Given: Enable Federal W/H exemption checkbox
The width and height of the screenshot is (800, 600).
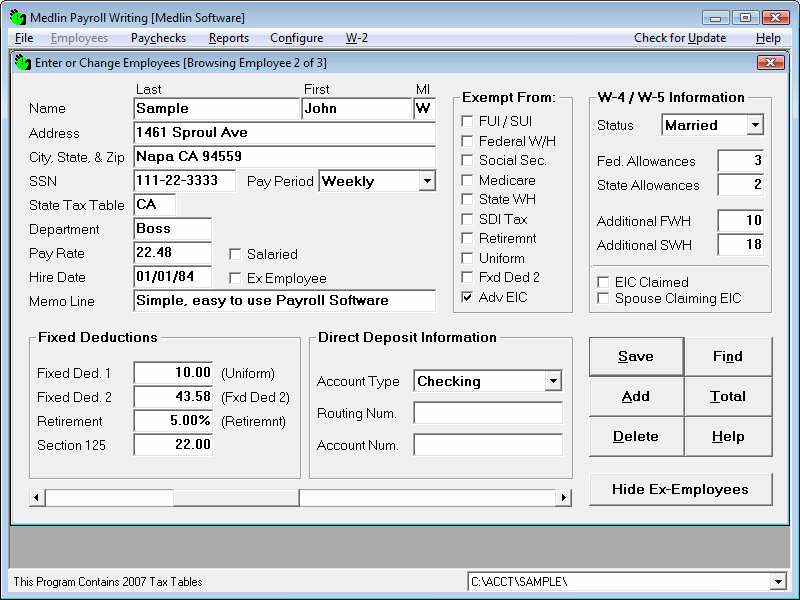Looking at the screenshot, I should coord(467,141).
